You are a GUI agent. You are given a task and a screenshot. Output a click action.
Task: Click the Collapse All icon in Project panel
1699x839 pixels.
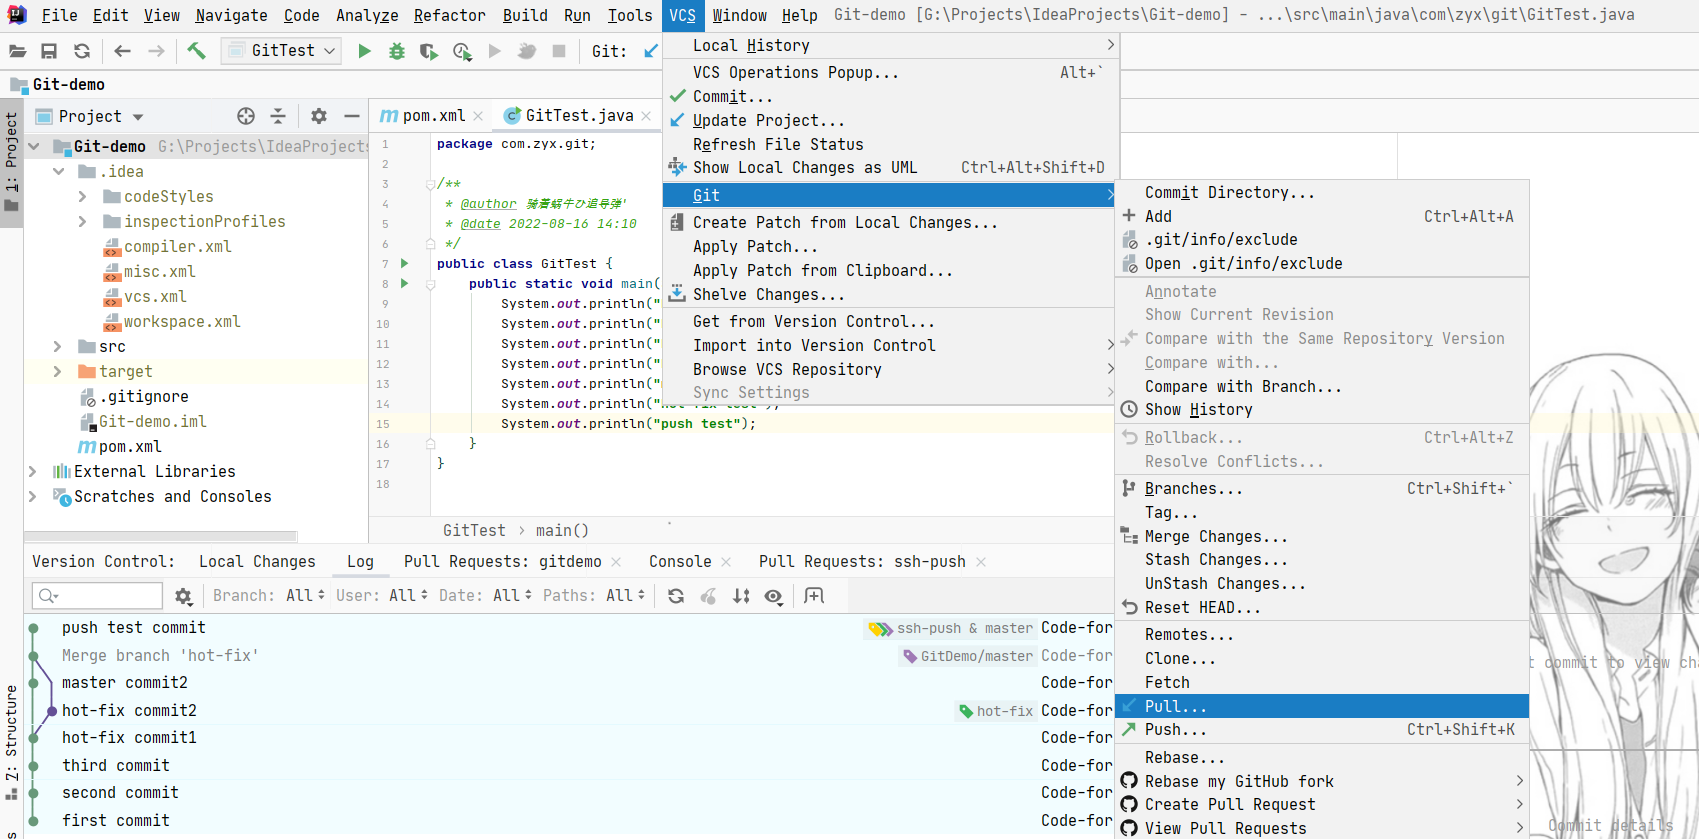click(278, 116)
